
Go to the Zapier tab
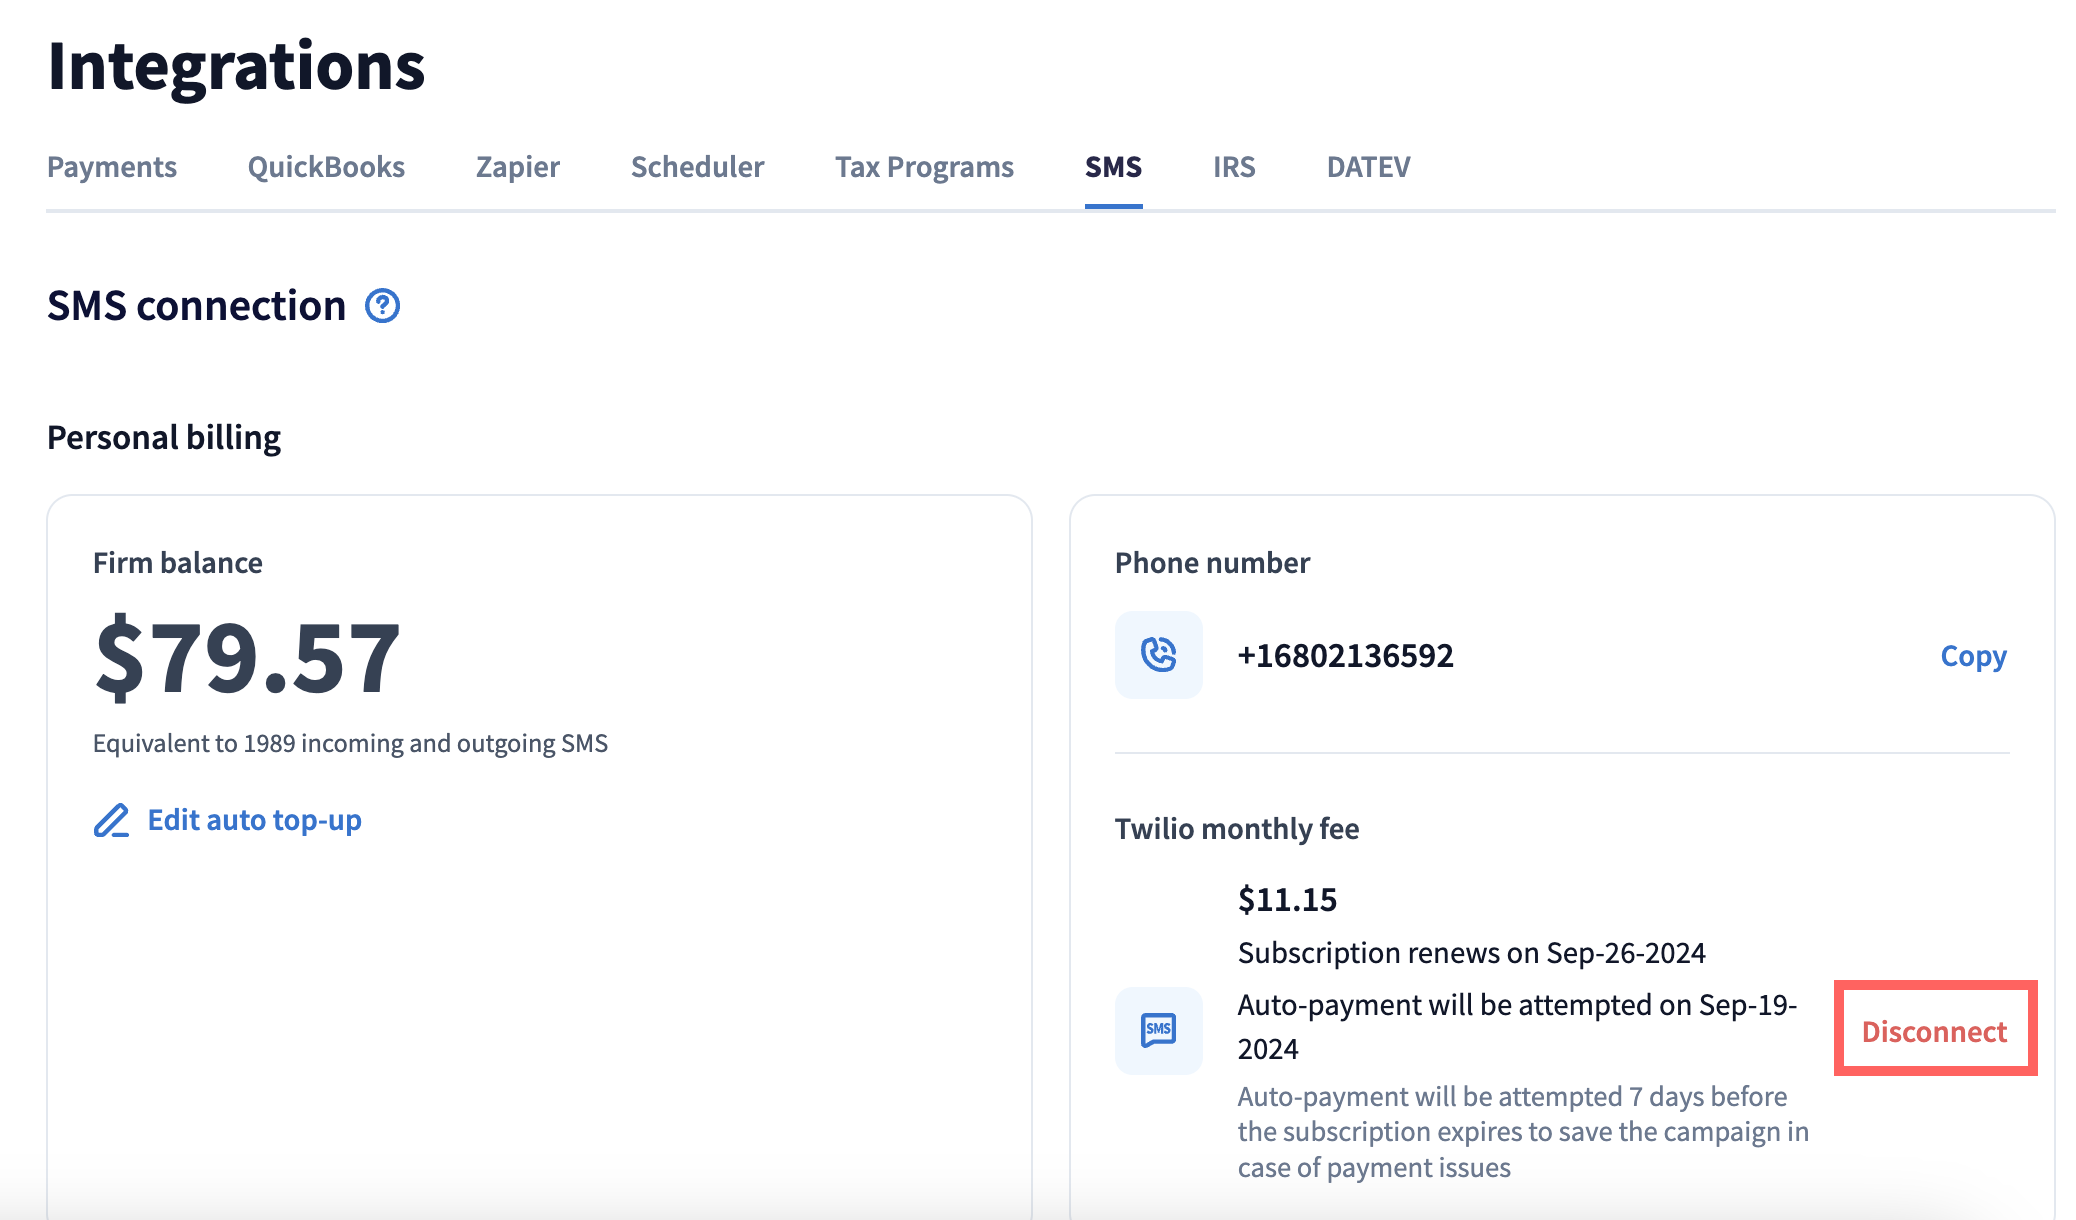click(x=517, y=167)
